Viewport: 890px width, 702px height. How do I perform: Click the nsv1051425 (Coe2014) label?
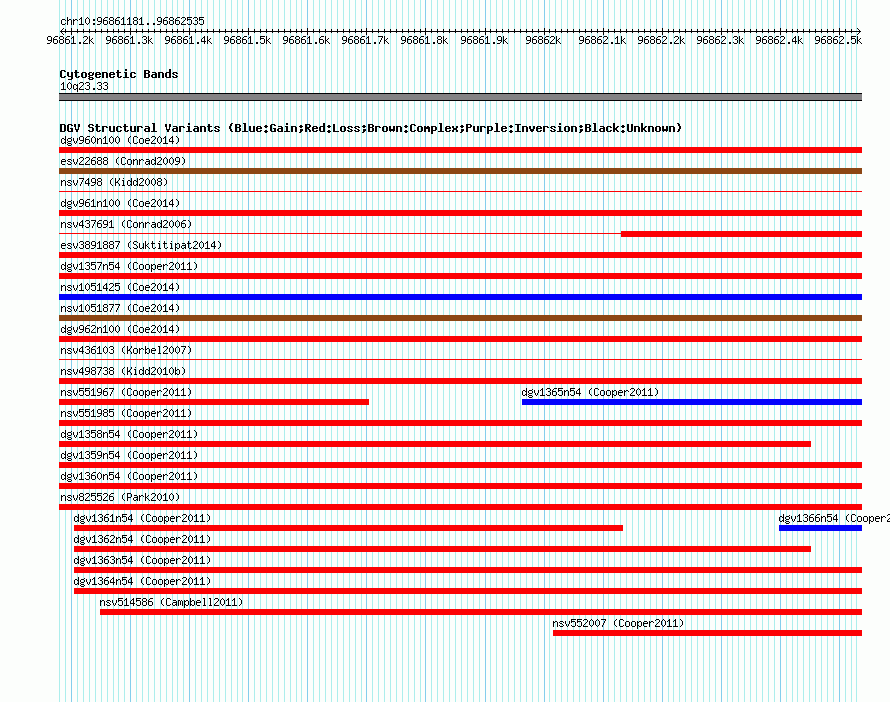click(120, 287)
